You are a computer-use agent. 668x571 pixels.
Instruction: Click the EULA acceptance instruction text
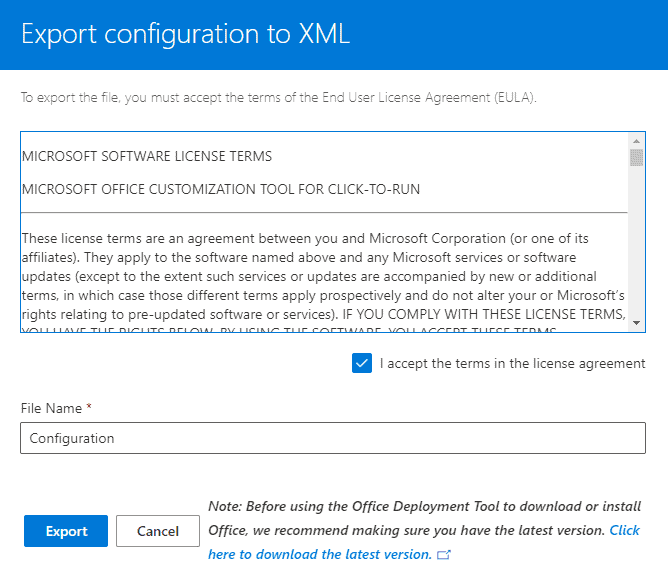coord(279,98)
